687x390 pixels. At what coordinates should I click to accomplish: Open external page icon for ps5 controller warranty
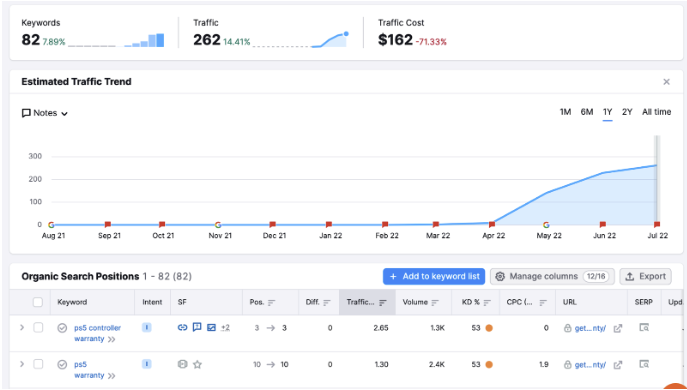click(x=618, y=328)
